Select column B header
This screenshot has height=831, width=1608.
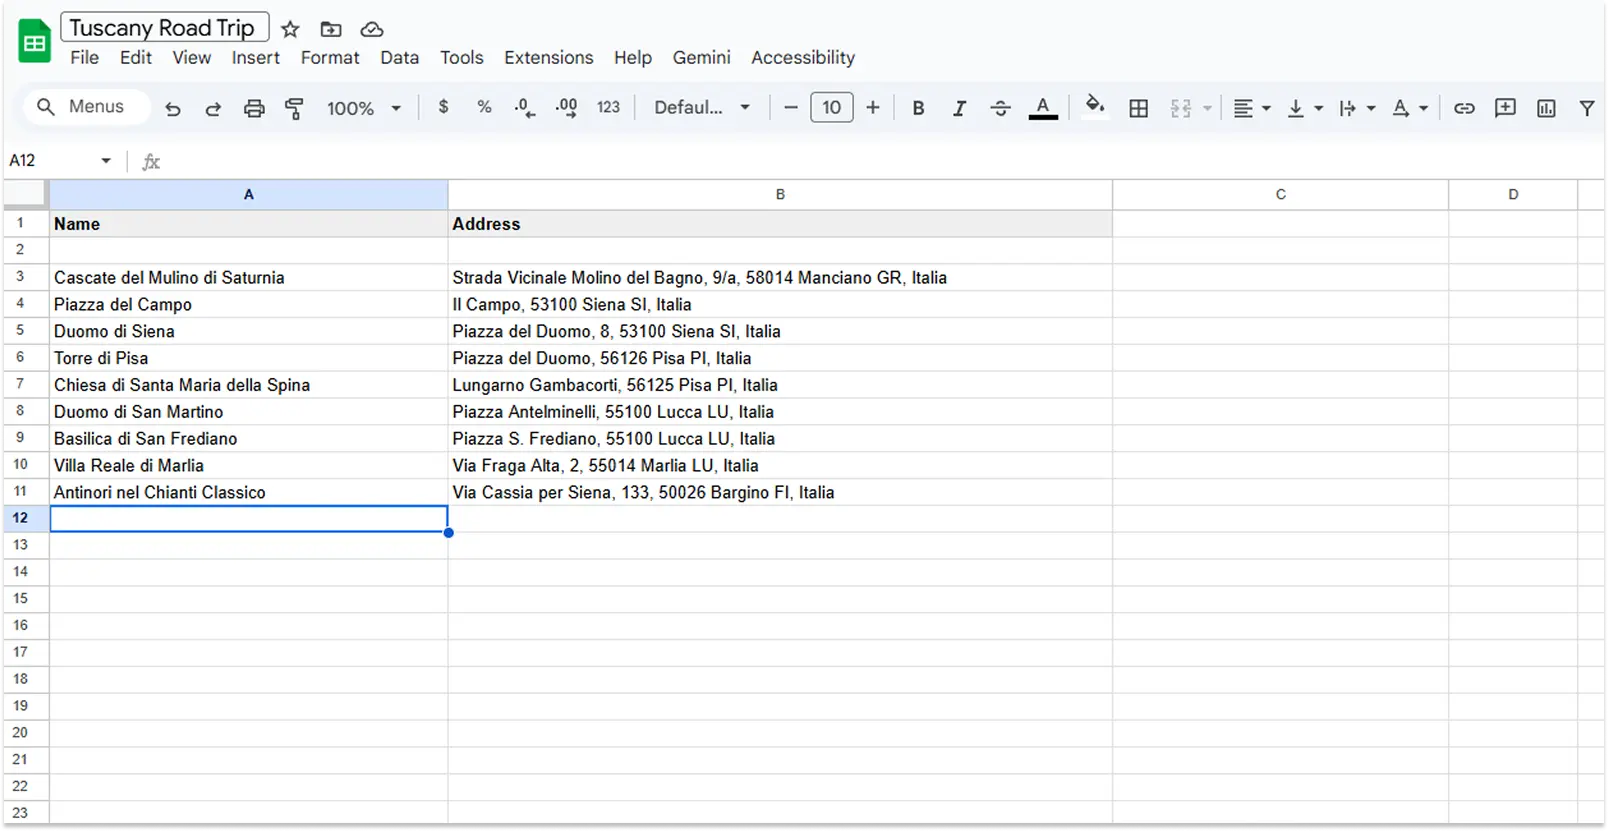pos(780,195)
